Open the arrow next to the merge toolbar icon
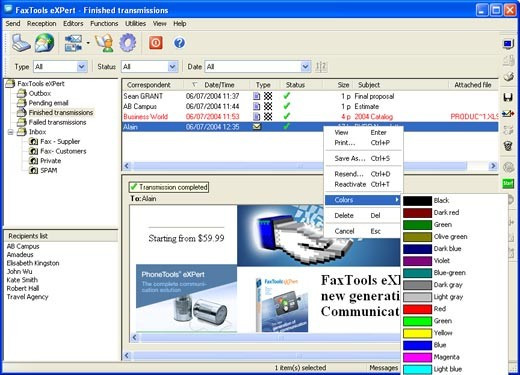 (x=88, y=43)
